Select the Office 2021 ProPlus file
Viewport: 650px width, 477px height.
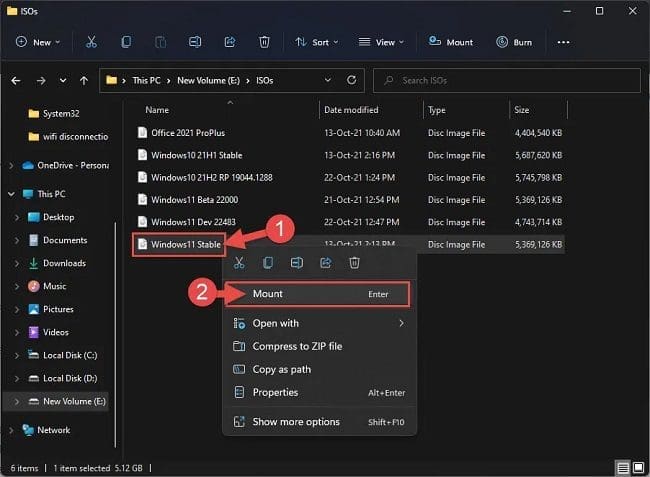tap(188, 133)
